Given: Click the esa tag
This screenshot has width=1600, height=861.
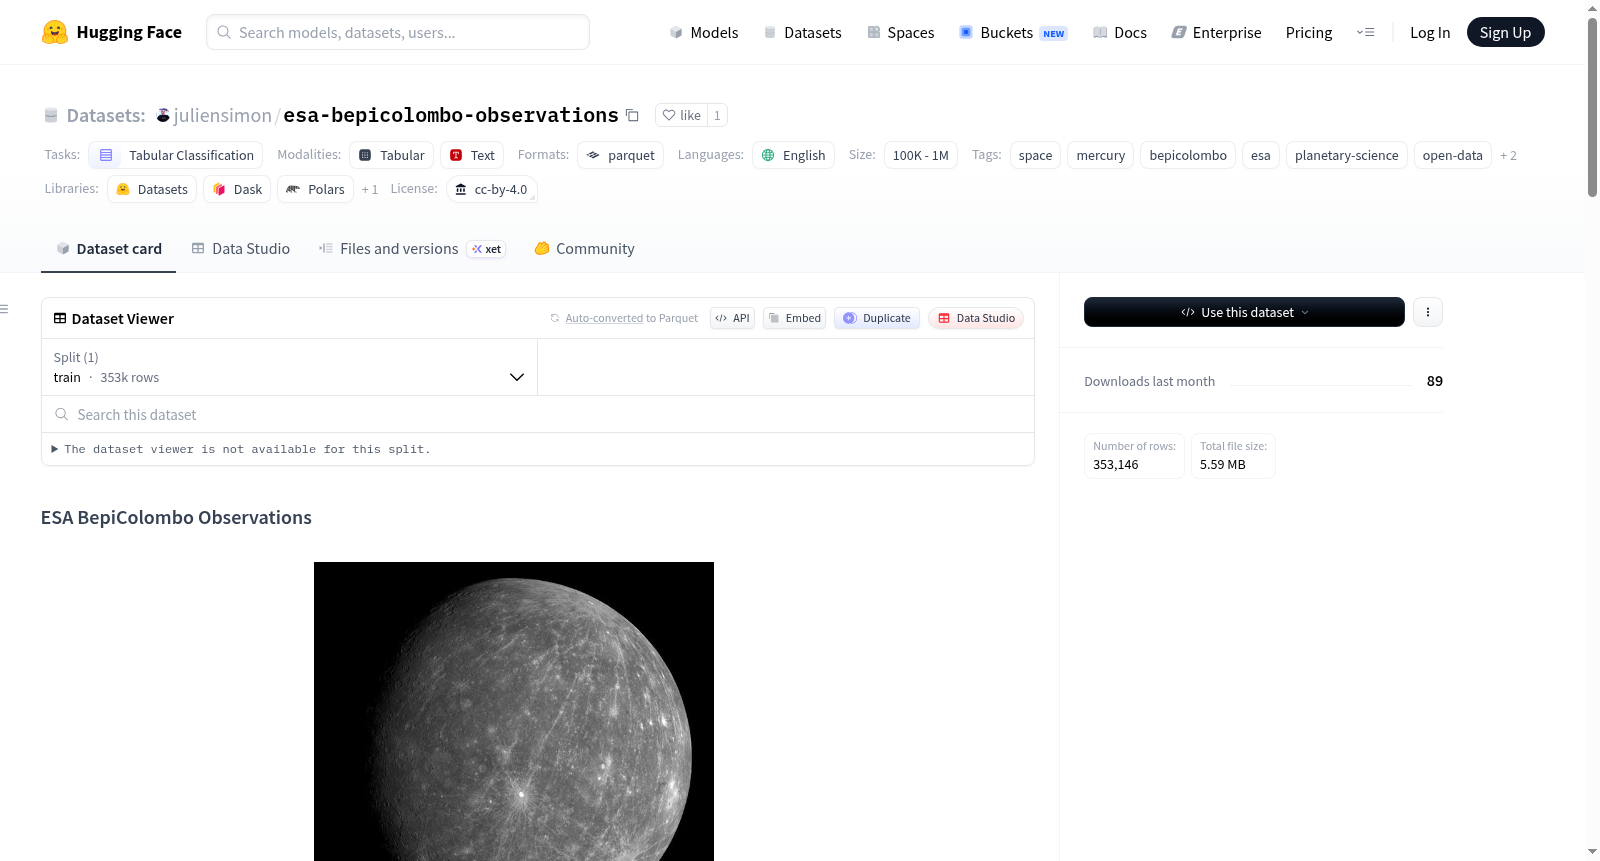Looking at the screenshot, I should 1261,155.
